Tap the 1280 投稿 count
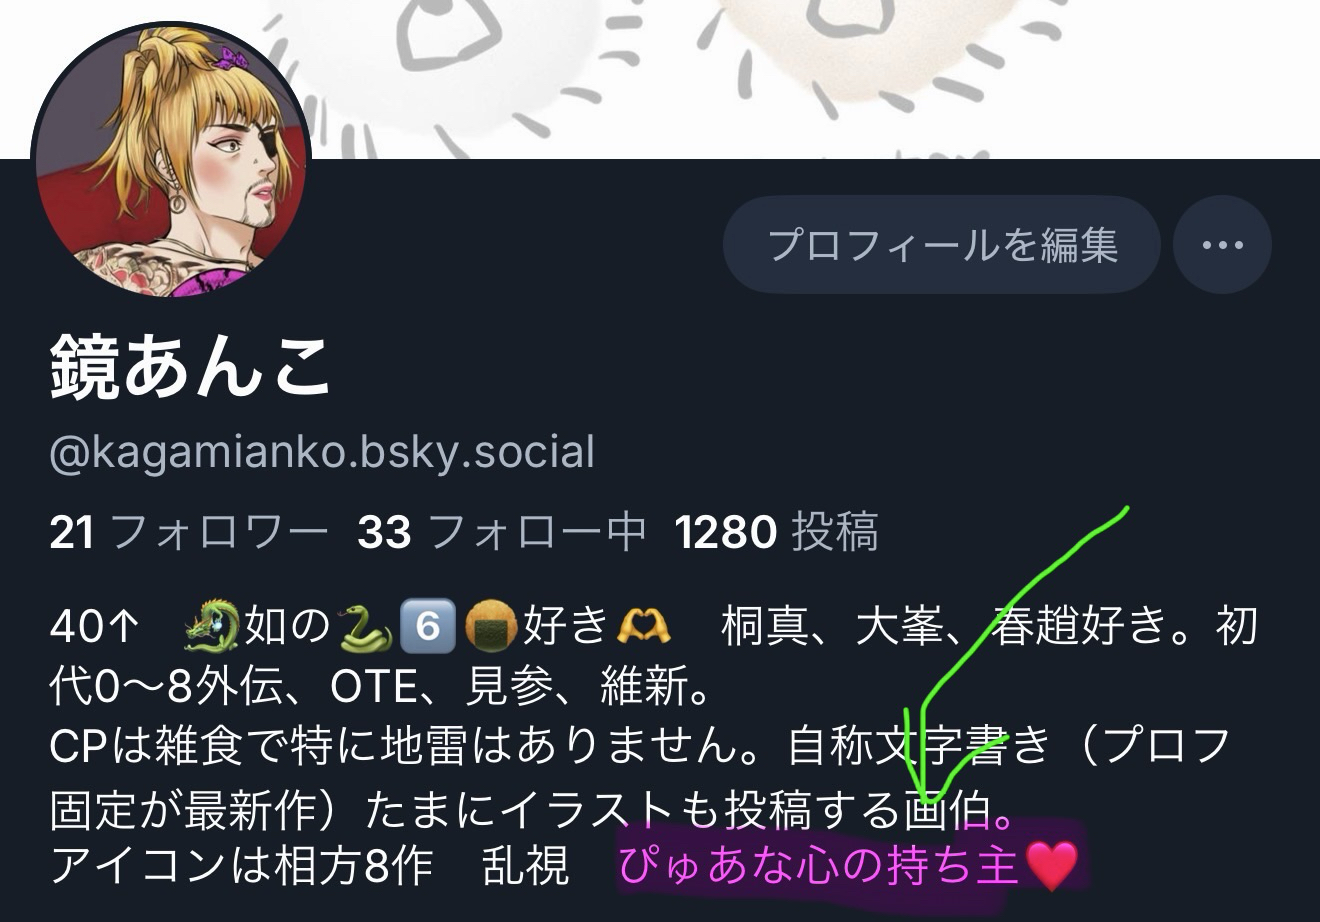1320x922 pixels. click(777, 532)
